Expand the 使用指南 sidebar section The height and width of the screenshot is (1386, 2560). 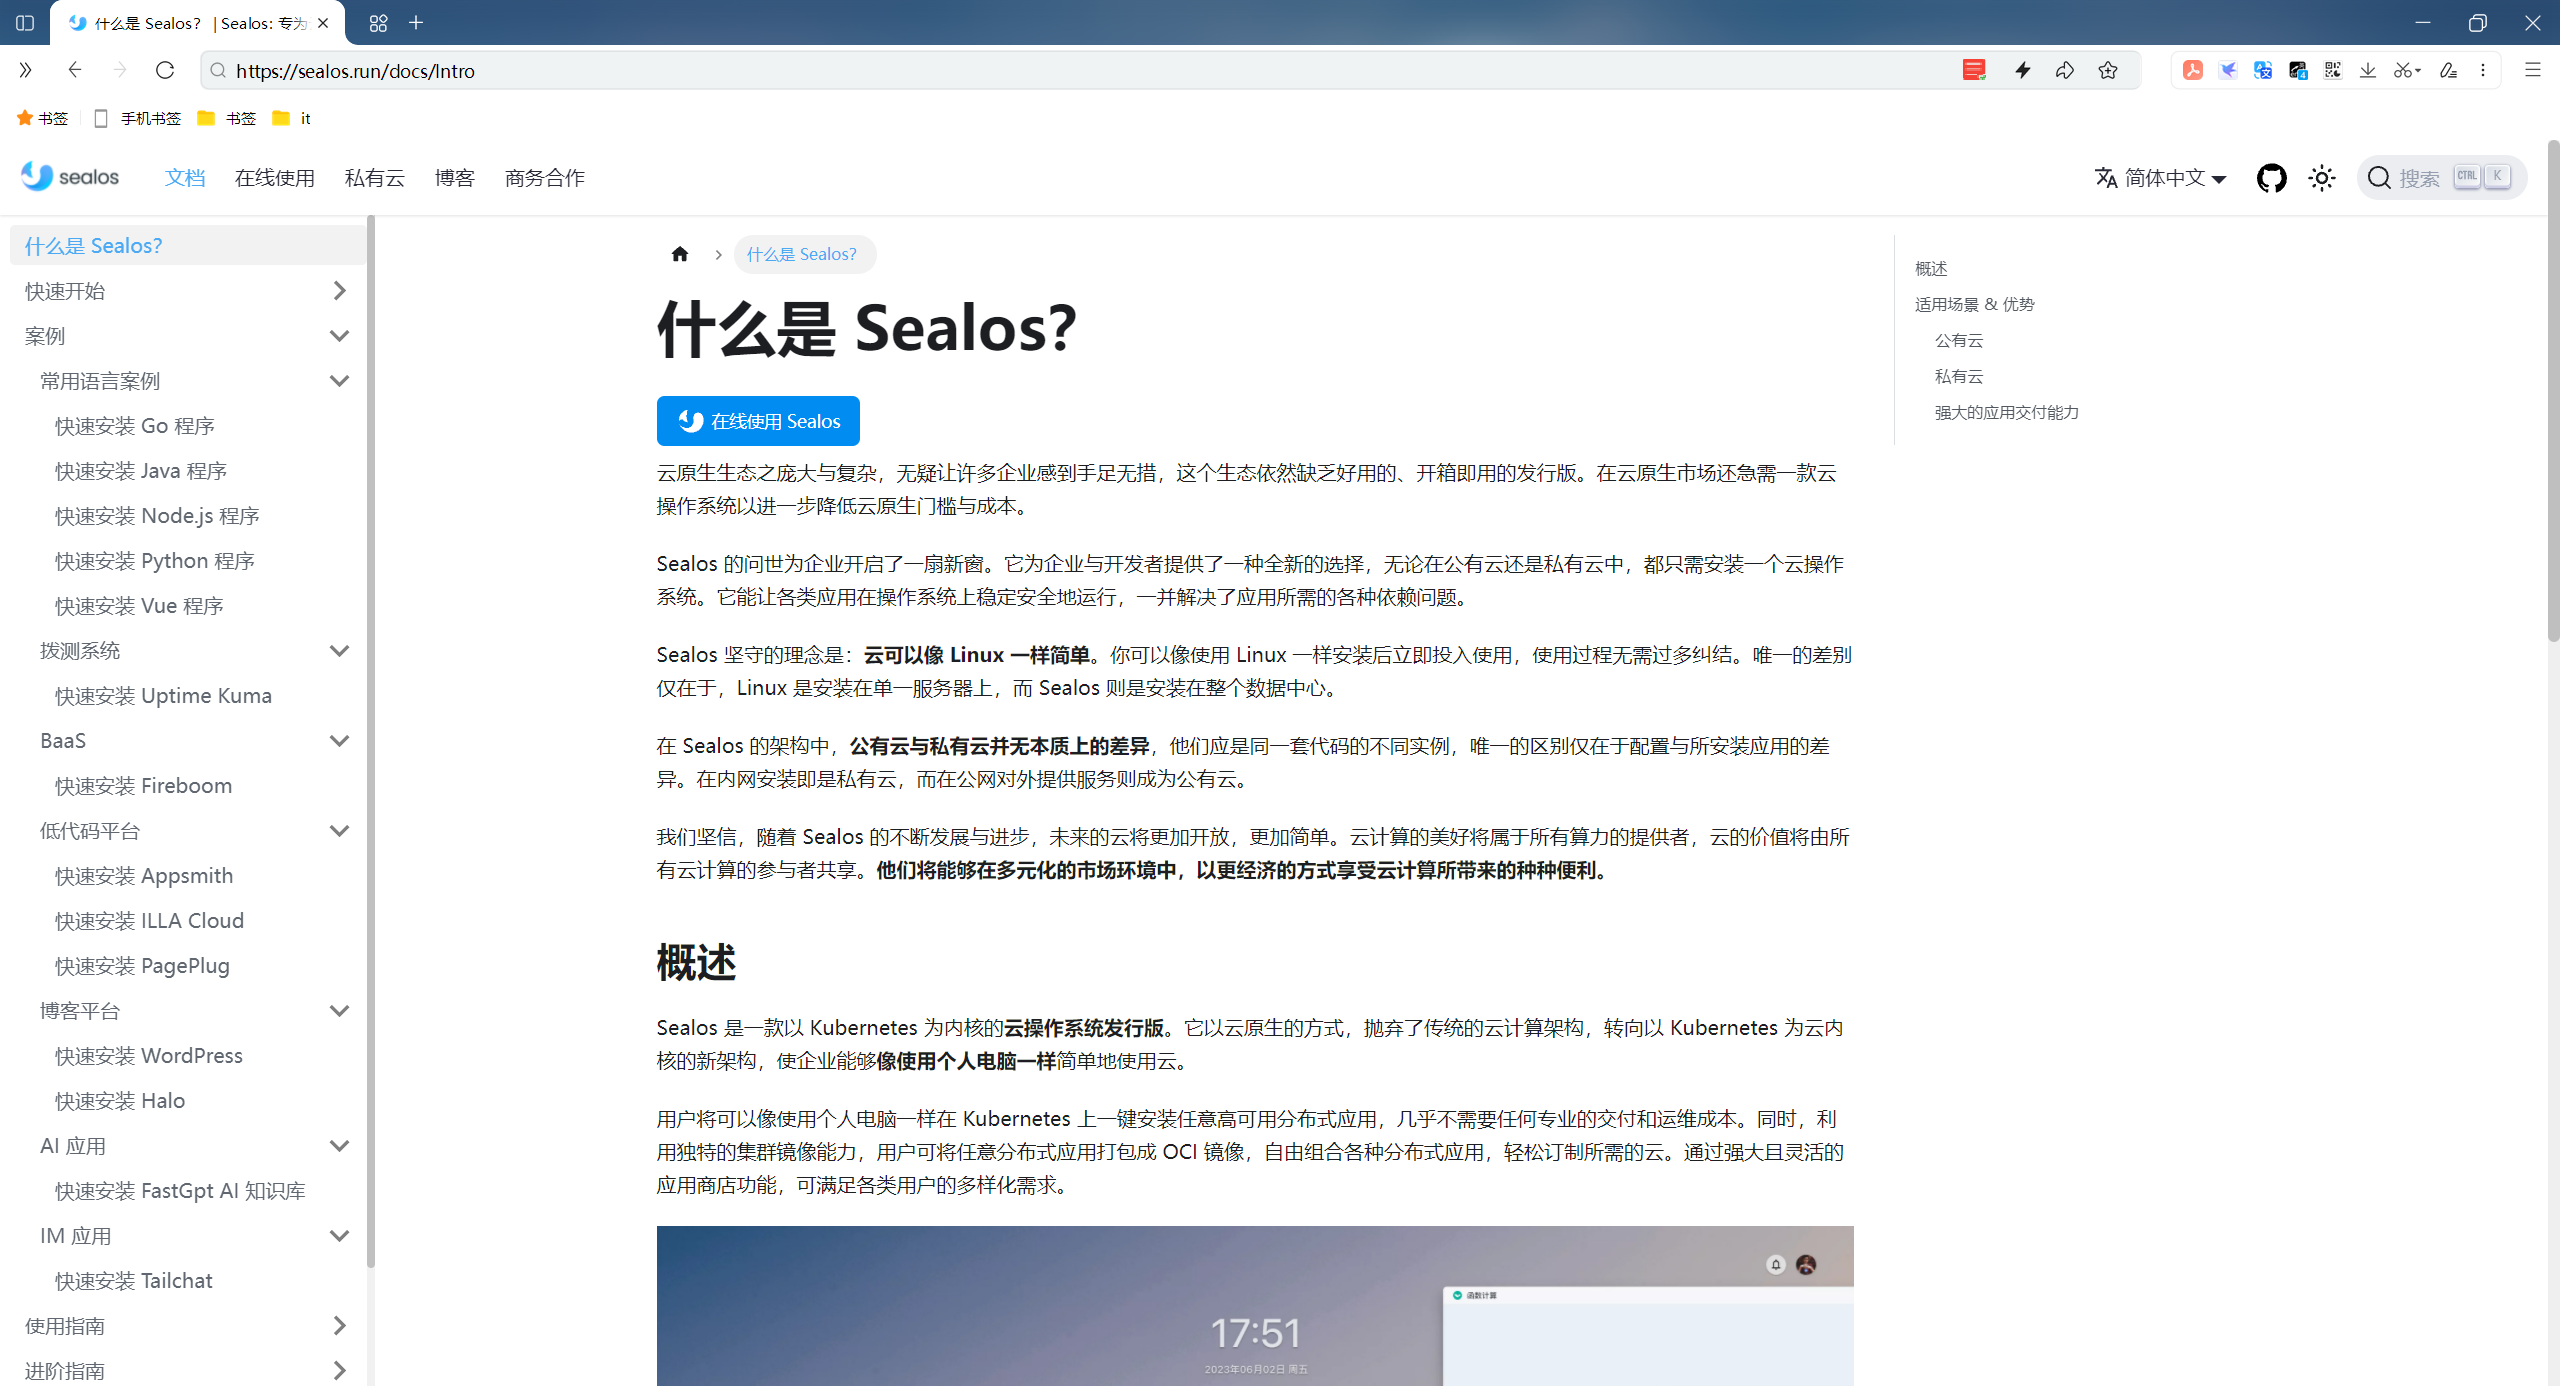[x=186, y=1326]
